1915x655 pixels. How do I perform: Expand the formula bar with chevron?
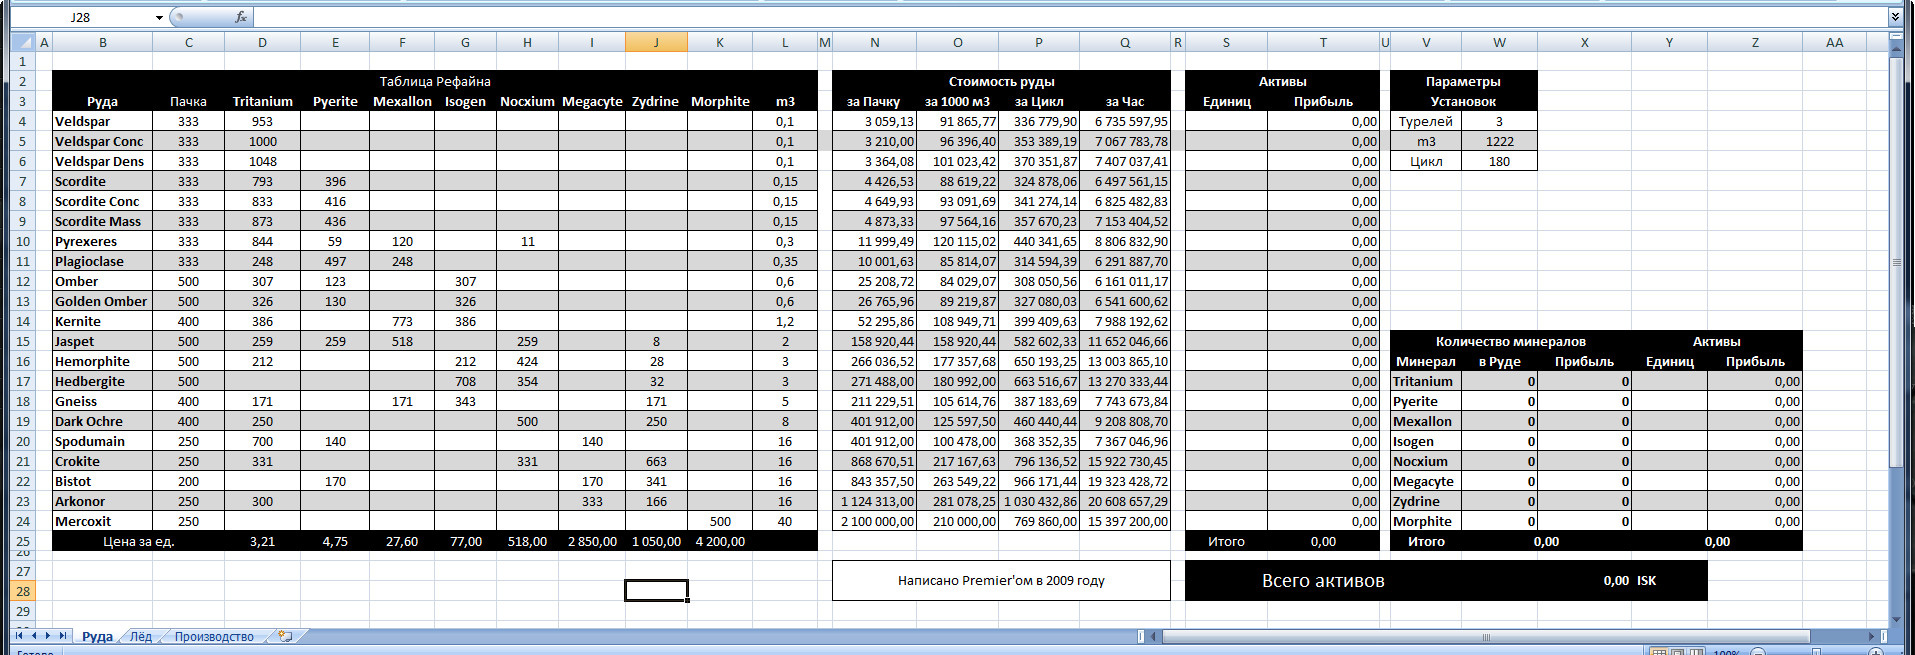point(1895,17)
